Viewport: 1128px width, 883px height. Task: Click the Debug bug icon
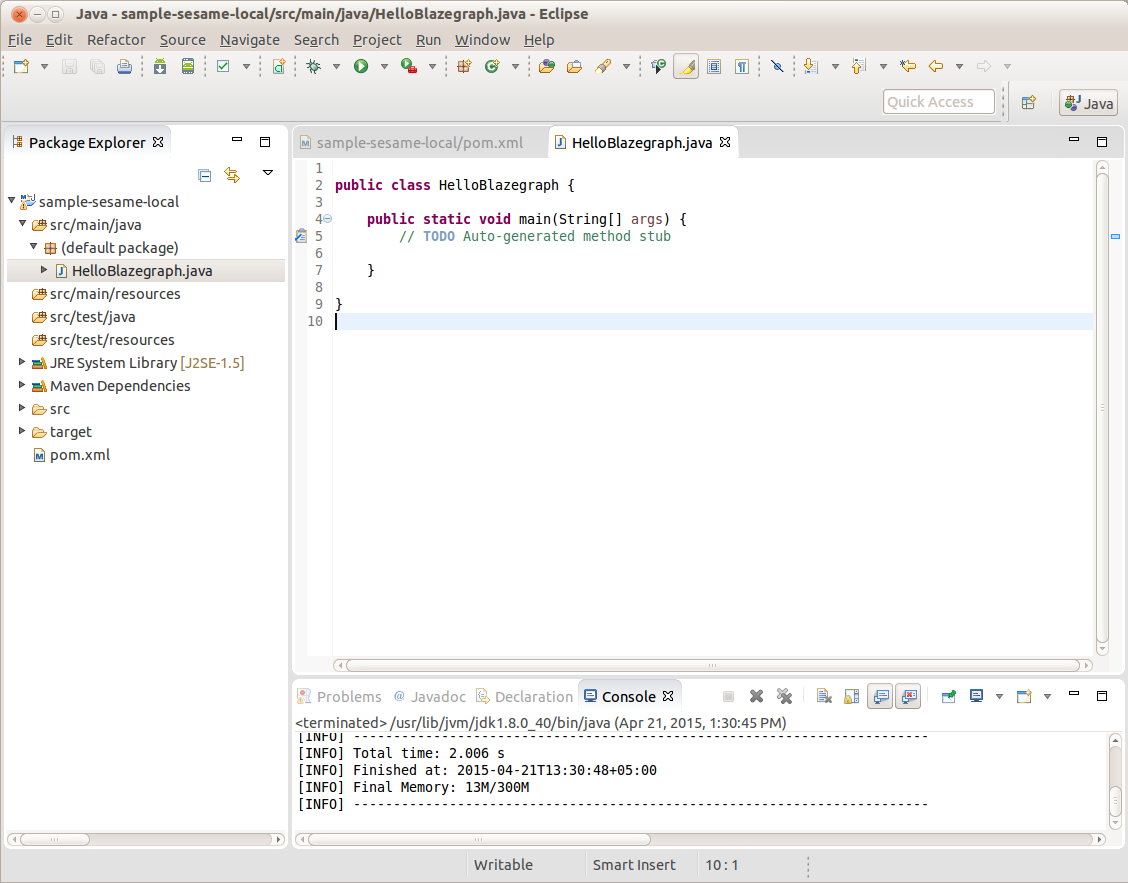click(x=314, y=67)
